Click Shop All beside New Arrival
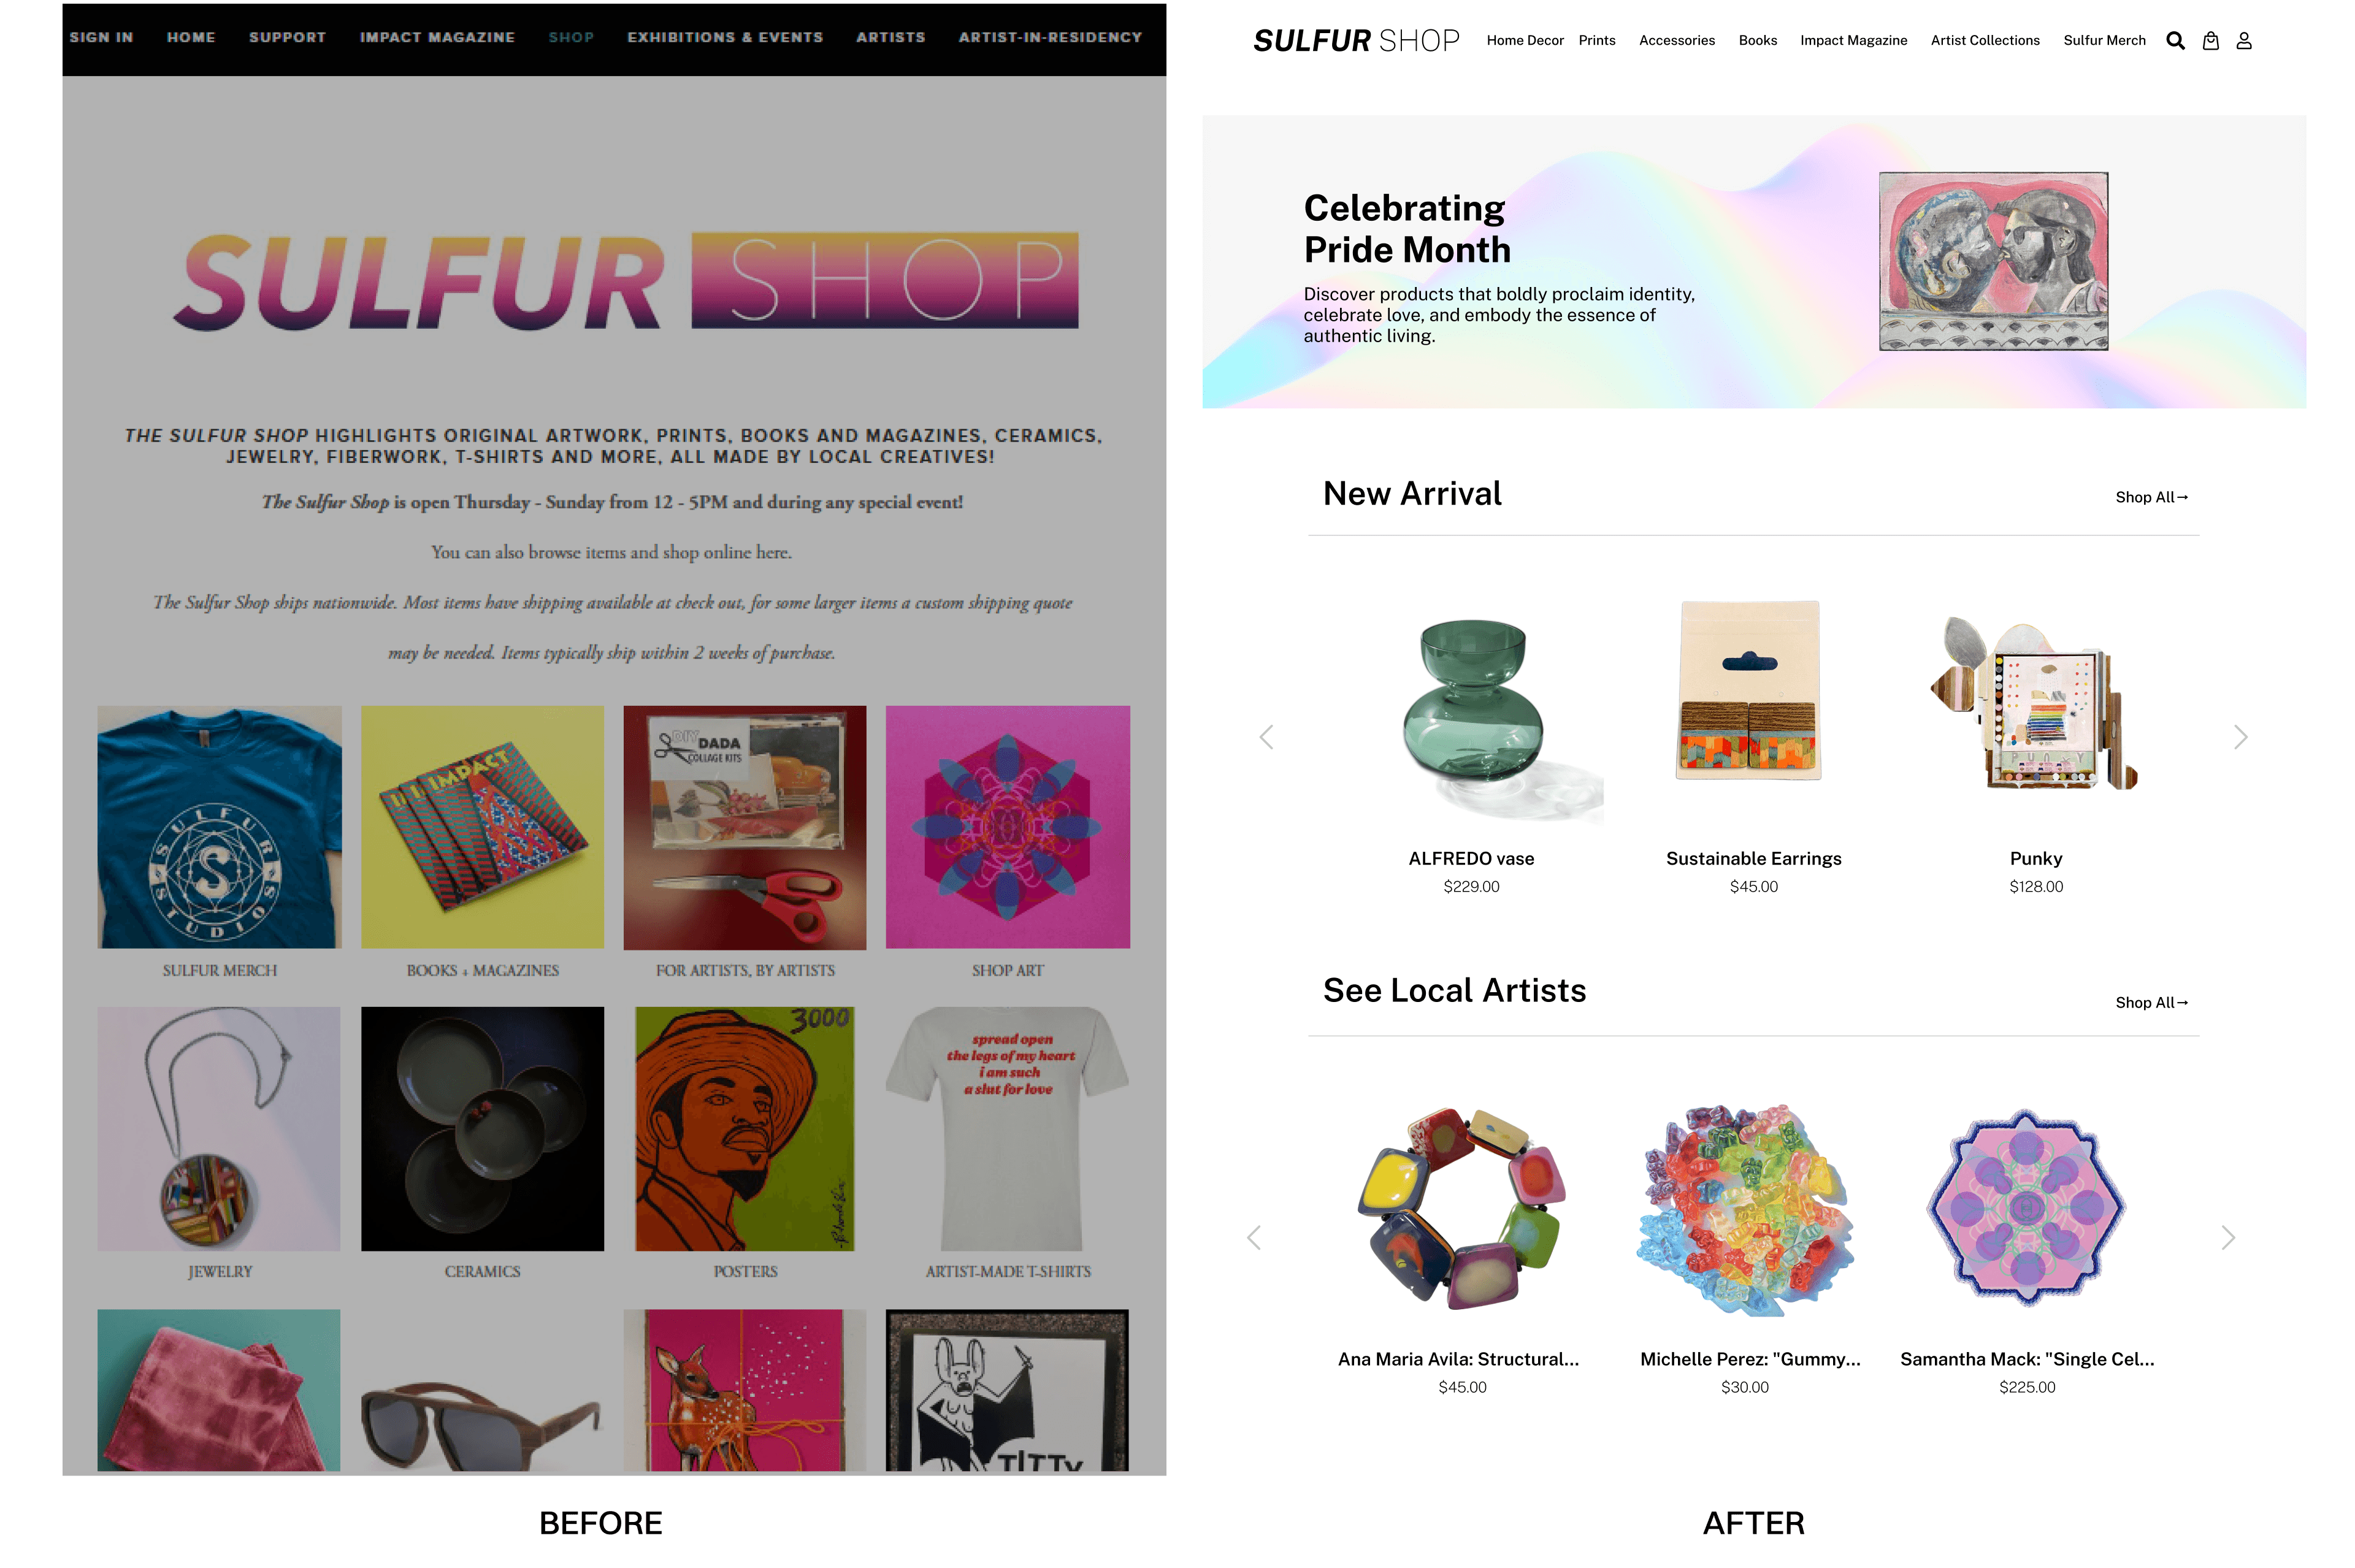The width and height of the screenshot is (2355, 1568). coord(2151,497)
